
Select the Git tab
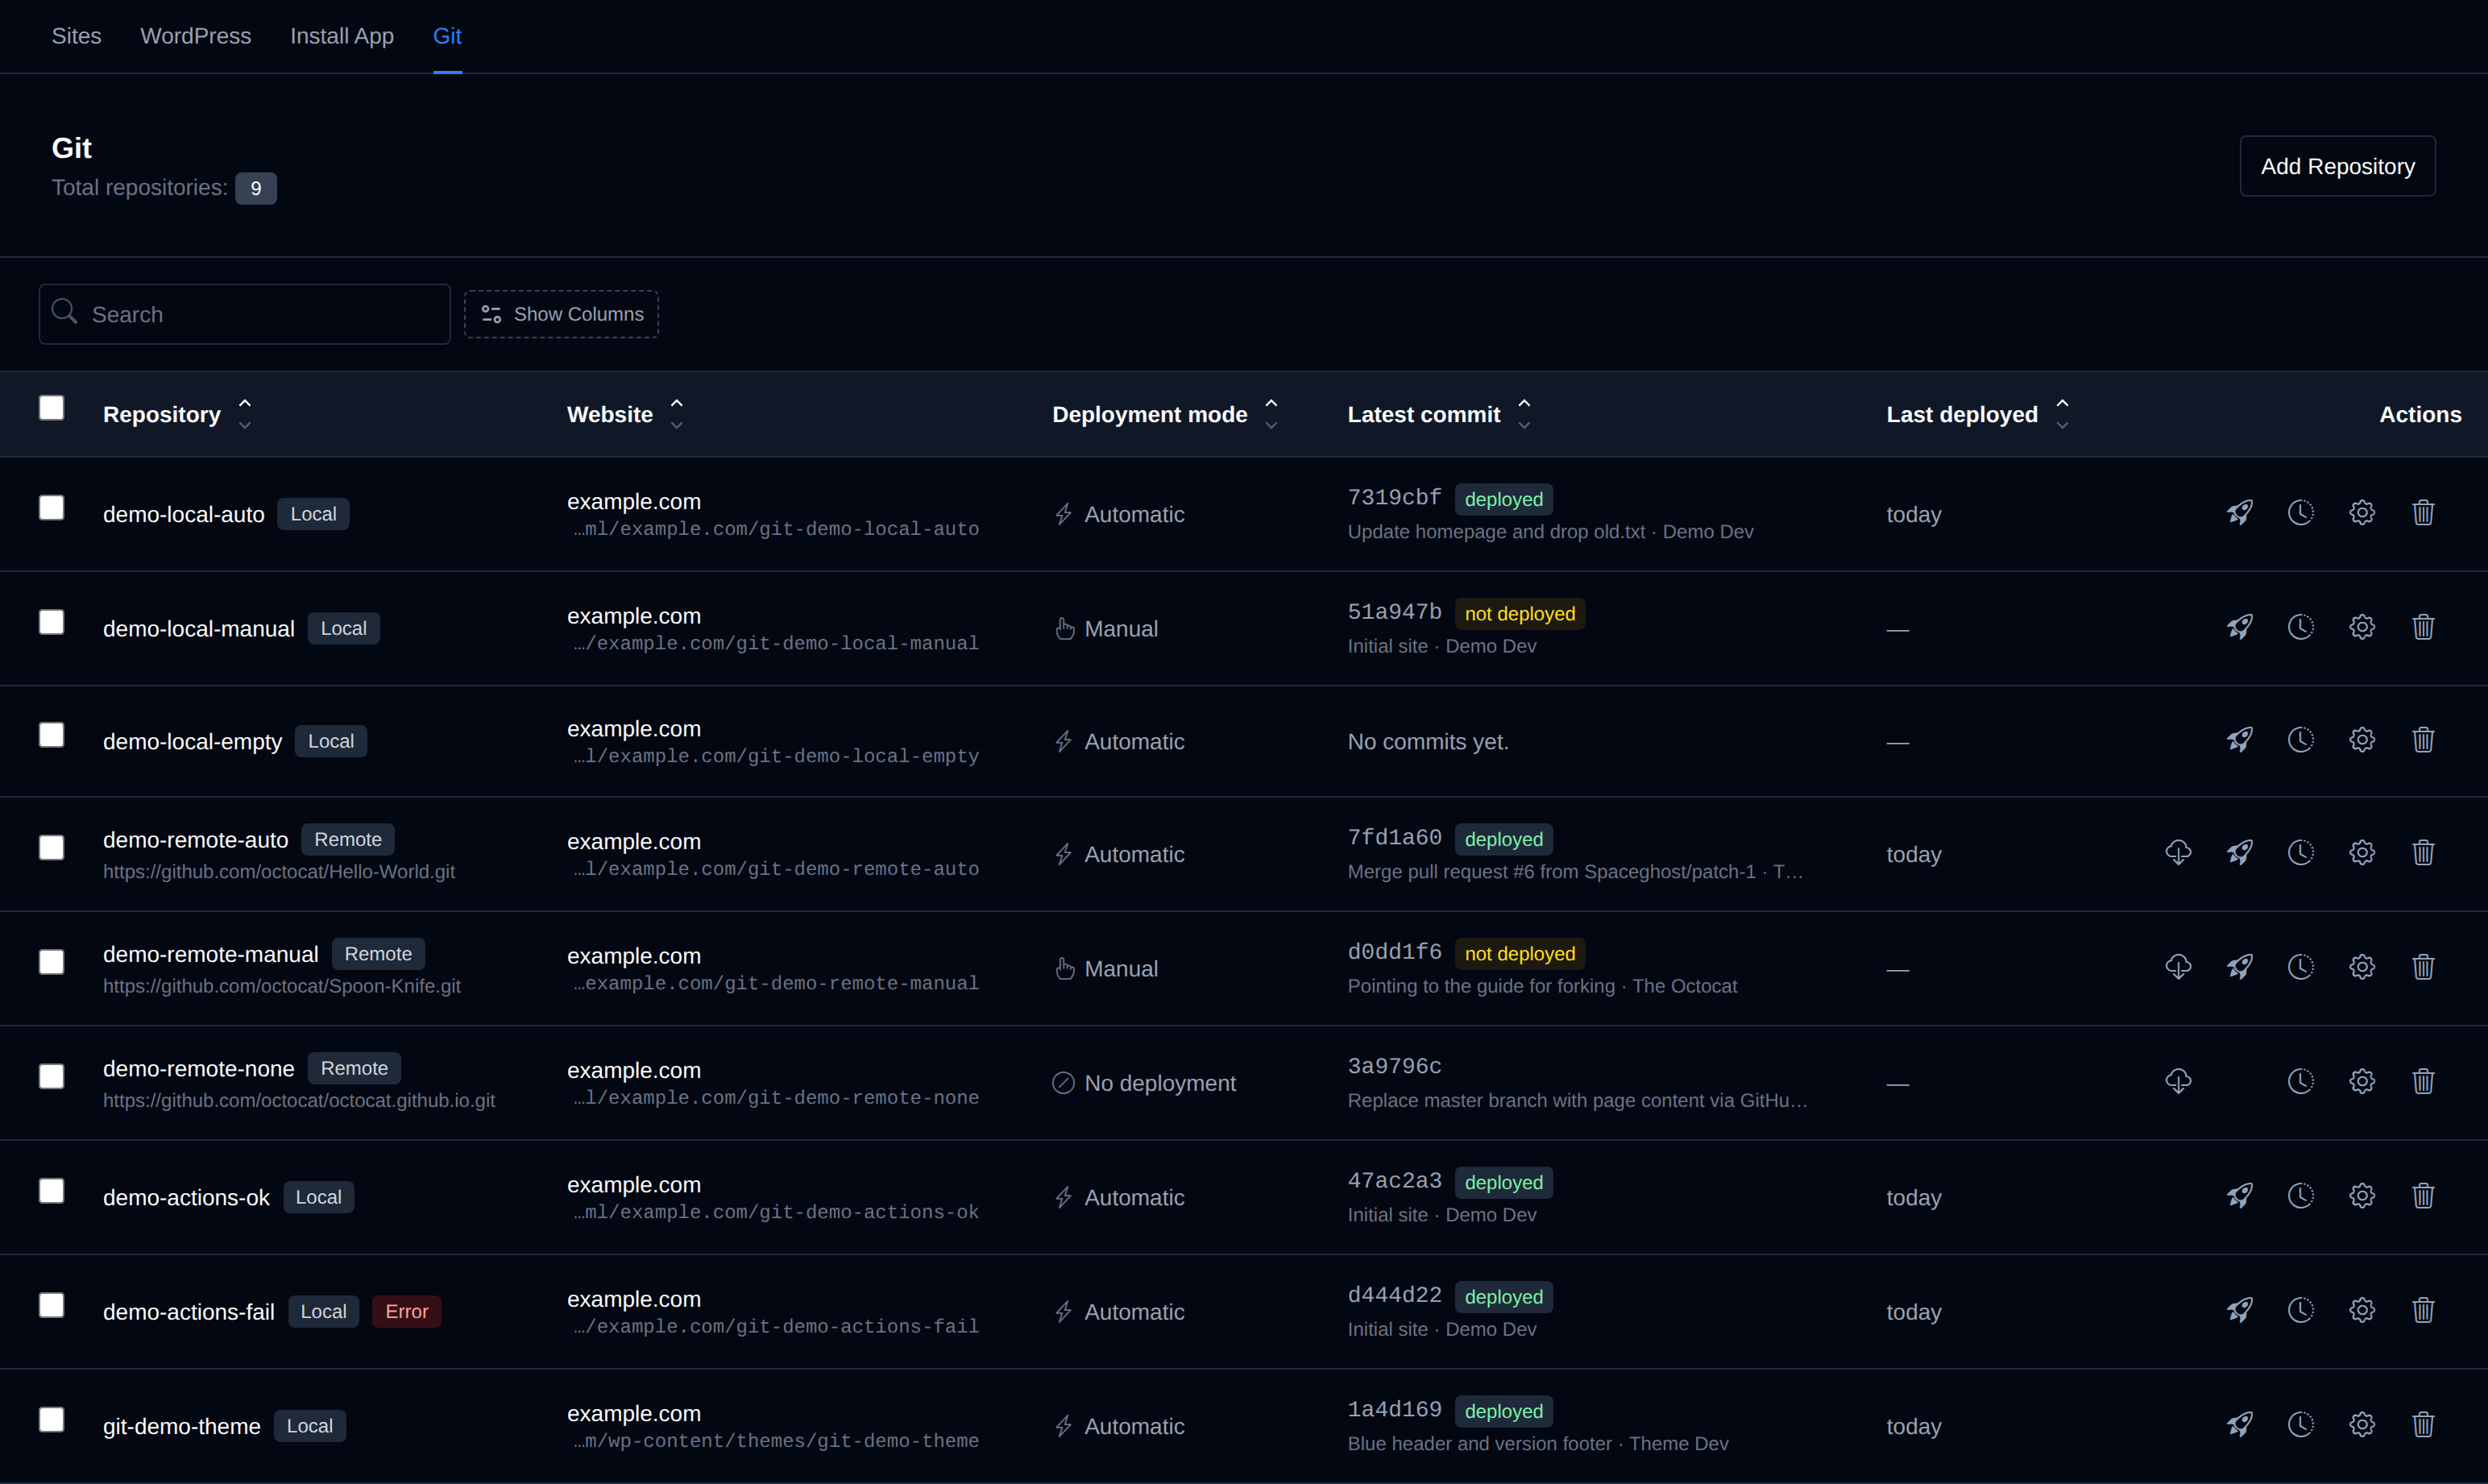pyautogui.click(x=447, y=36)
